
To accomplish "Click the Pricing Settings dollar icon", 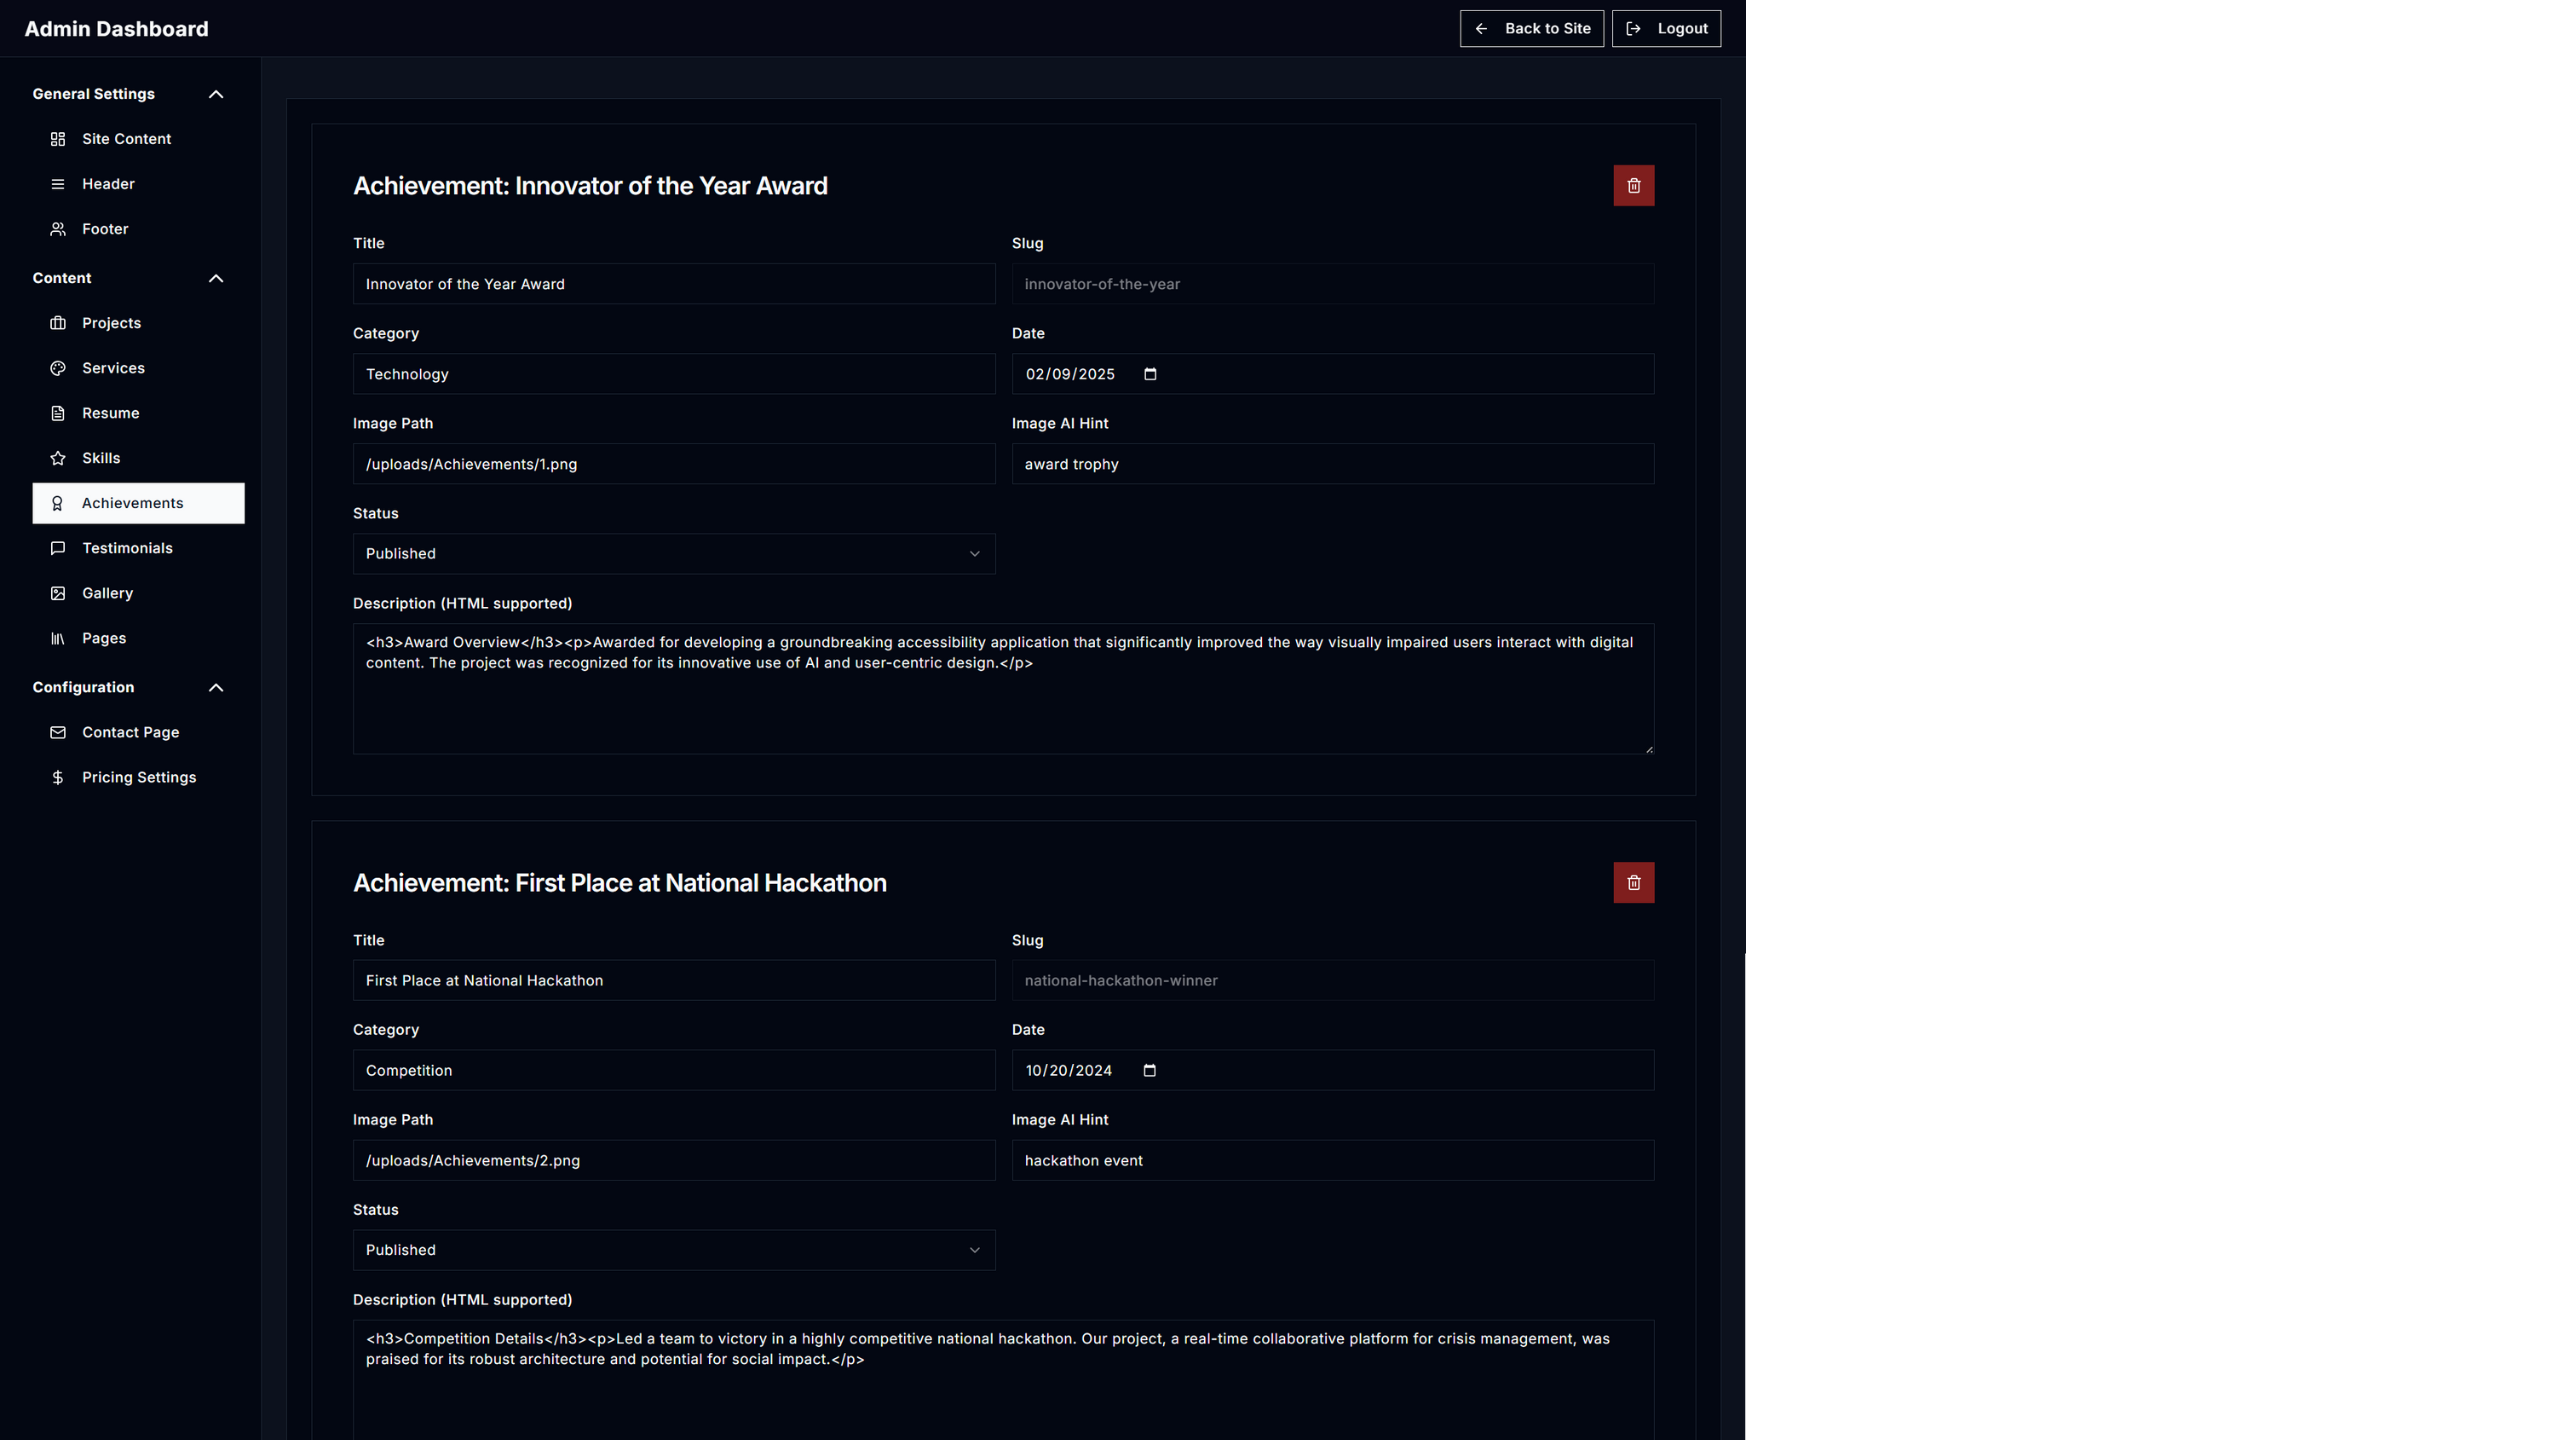I will coord(58,778).
